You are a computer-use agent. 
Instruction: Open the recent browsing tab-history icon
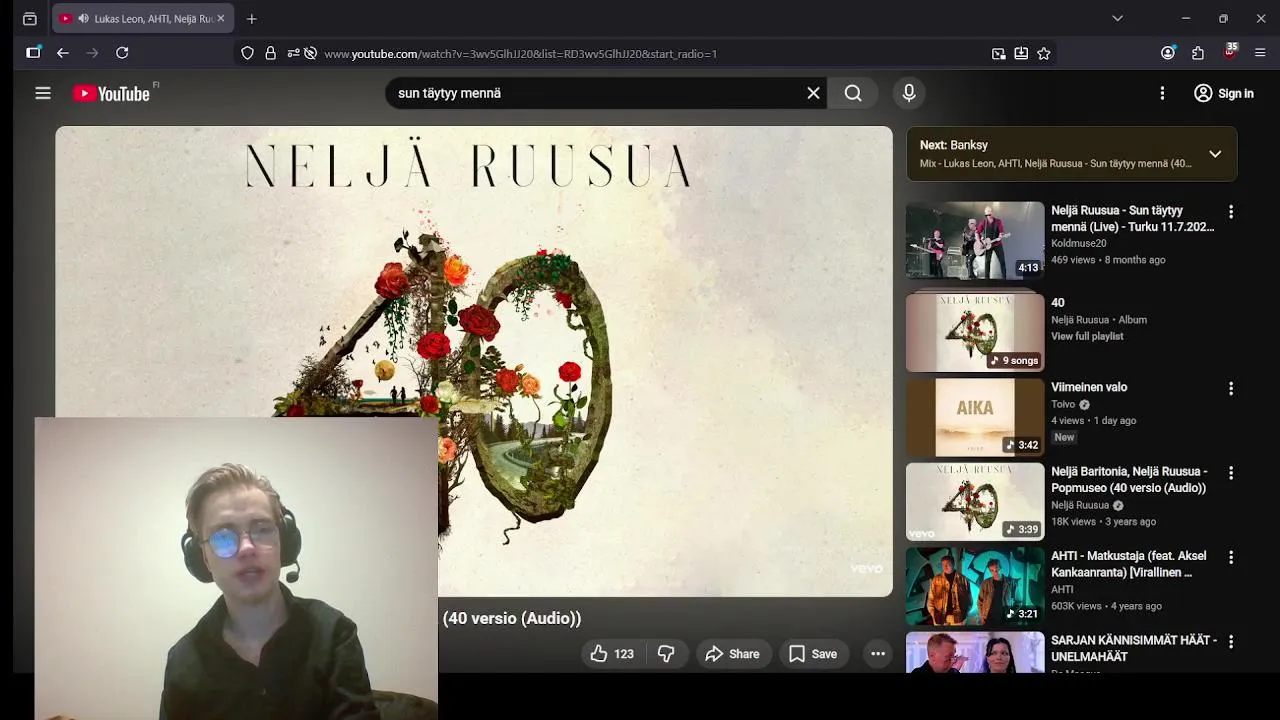click(29, 19)
